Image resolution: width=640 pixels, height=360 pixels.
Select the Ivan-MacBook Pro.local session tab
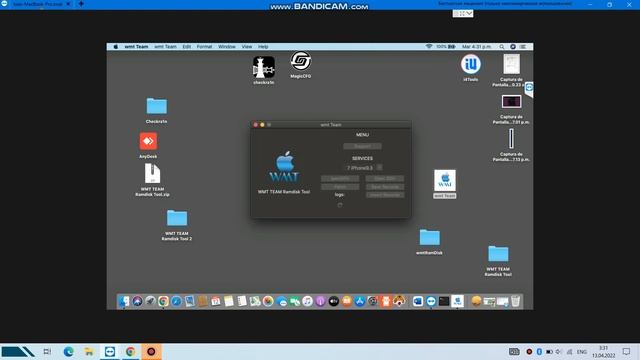point(37,4)
